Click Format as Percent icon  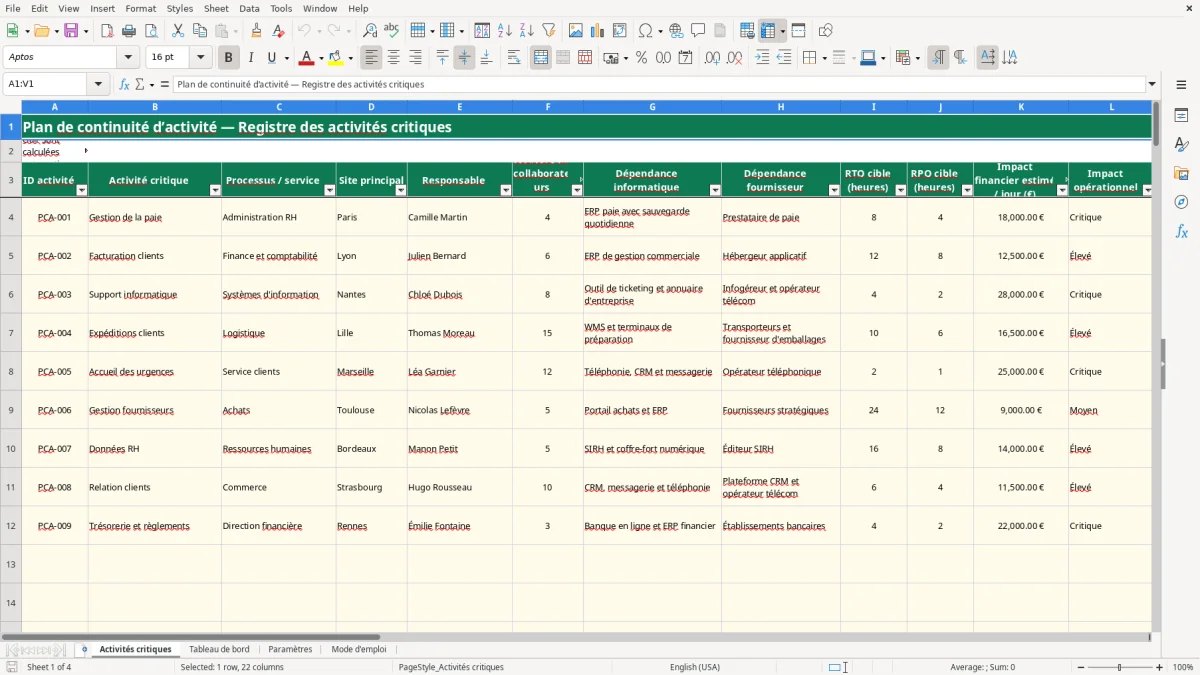coord(641,58)
